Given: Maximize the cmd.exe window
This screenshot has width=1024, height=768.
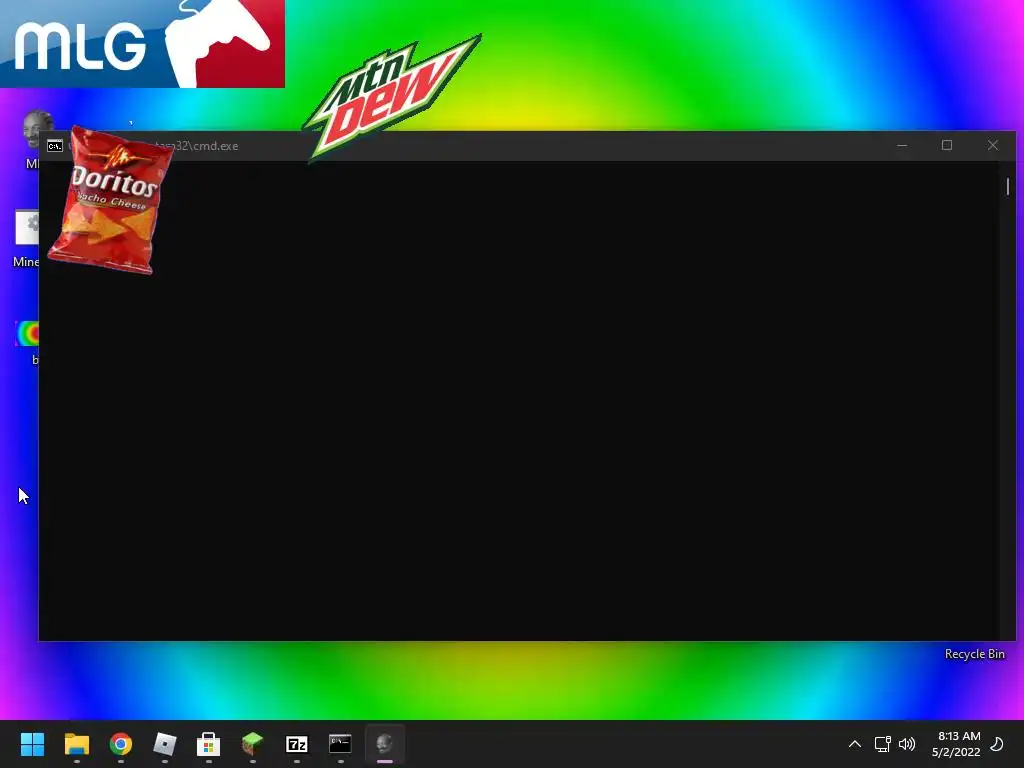Looking at the screenshot, I should tap(947, 145).
